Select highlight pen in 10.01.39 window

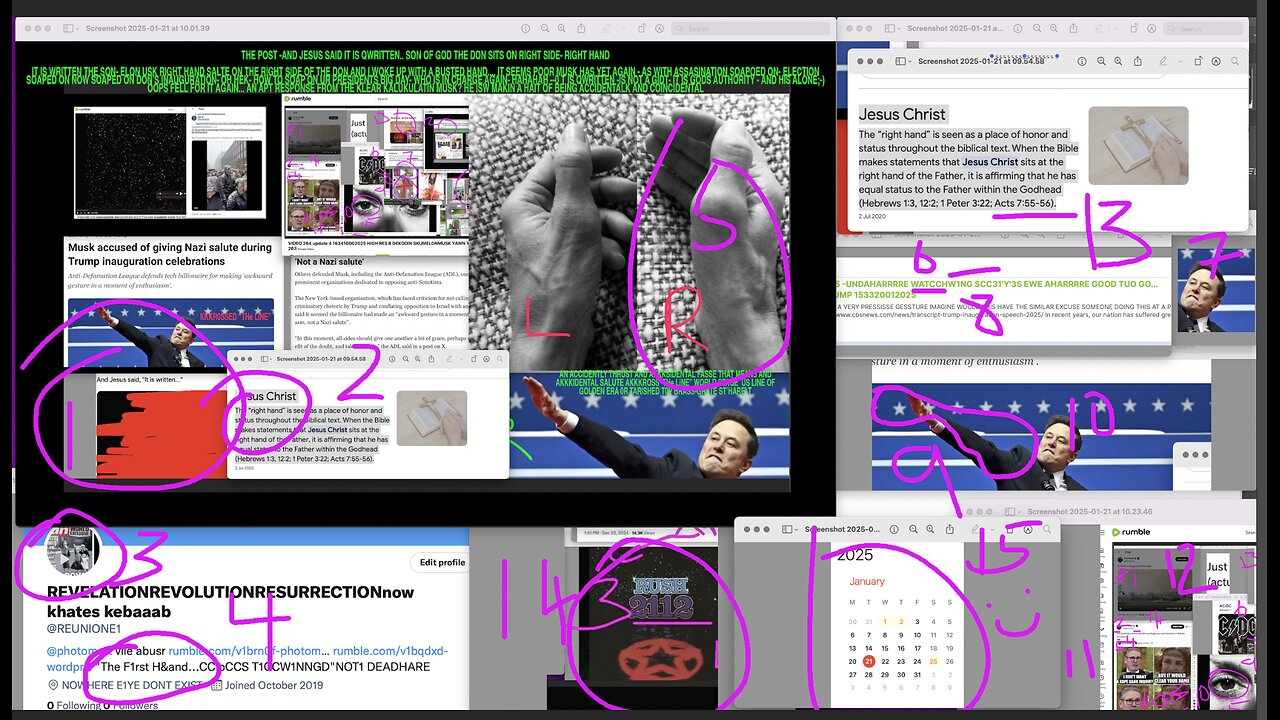(x=607, y=28)
